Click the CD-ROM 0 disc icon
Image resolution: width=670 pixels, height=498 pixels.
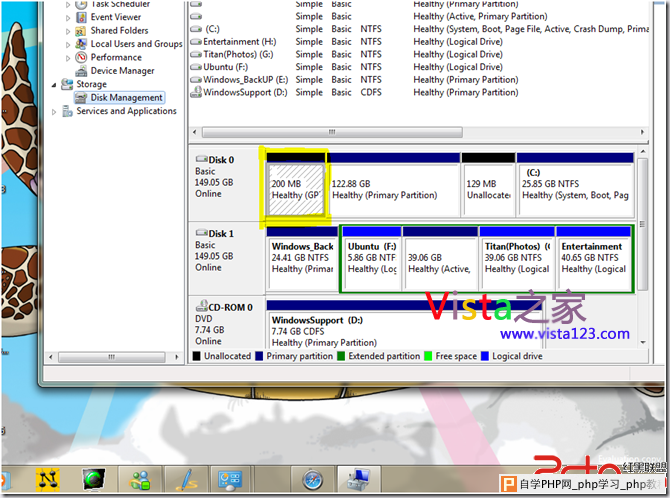click(201, 306)
